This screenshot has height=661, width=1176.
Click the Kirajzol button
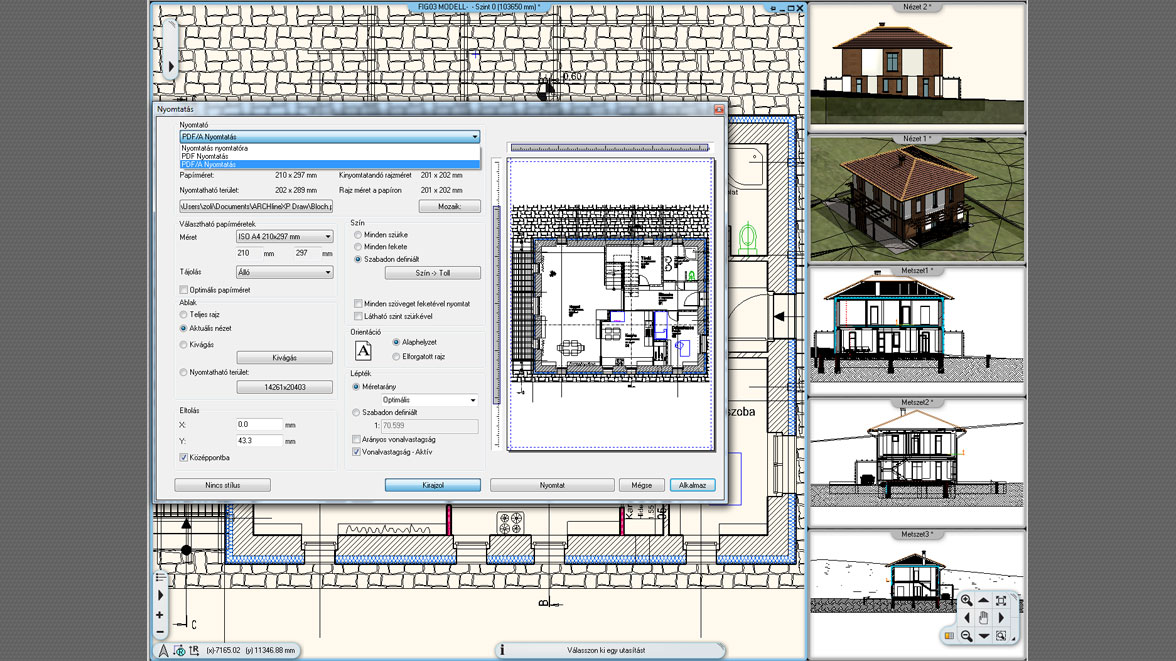(x=433, y=485)
